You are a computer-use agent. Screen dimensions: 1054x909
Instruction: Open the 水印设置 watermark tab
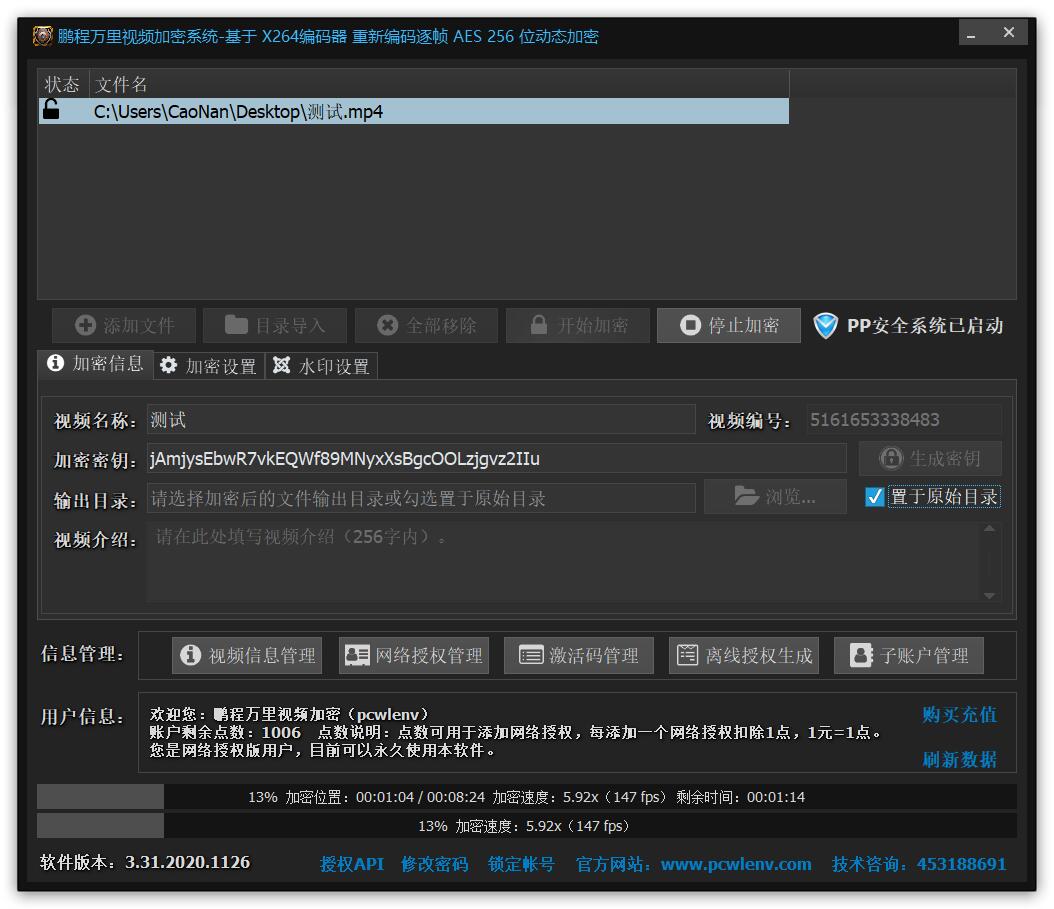pyautogui.click(x=321, y=366)
